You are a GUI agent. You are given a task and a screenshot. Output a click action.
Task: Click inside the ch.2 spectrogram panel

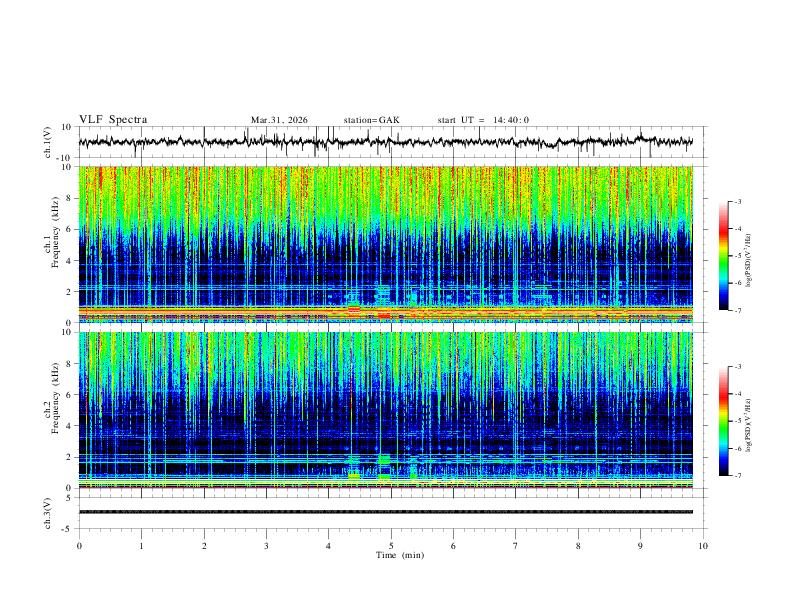click(x=385, y=410)
